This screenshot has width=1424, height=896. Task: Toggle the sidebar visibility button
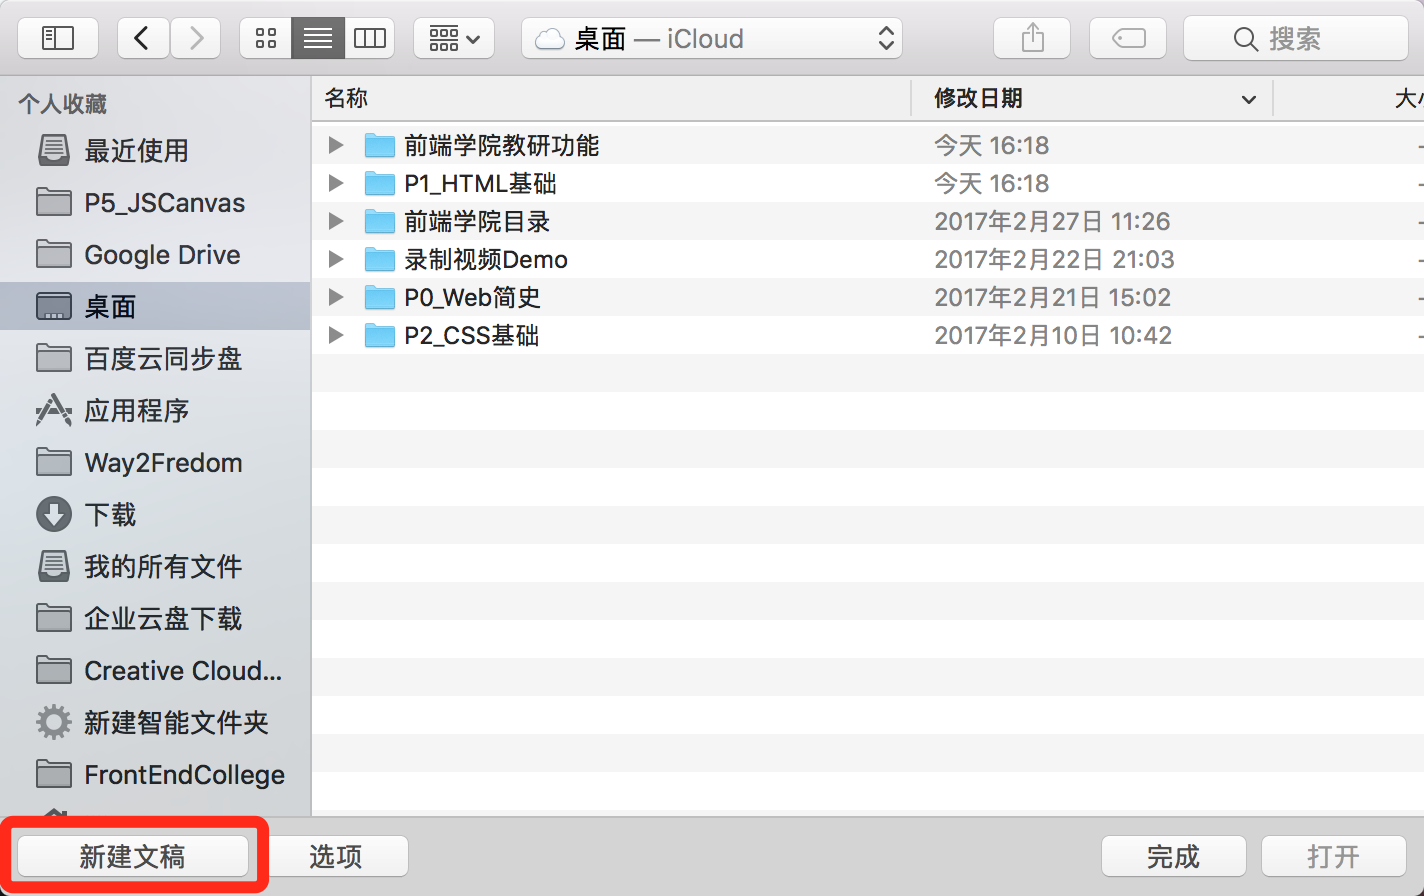(58, 39)
